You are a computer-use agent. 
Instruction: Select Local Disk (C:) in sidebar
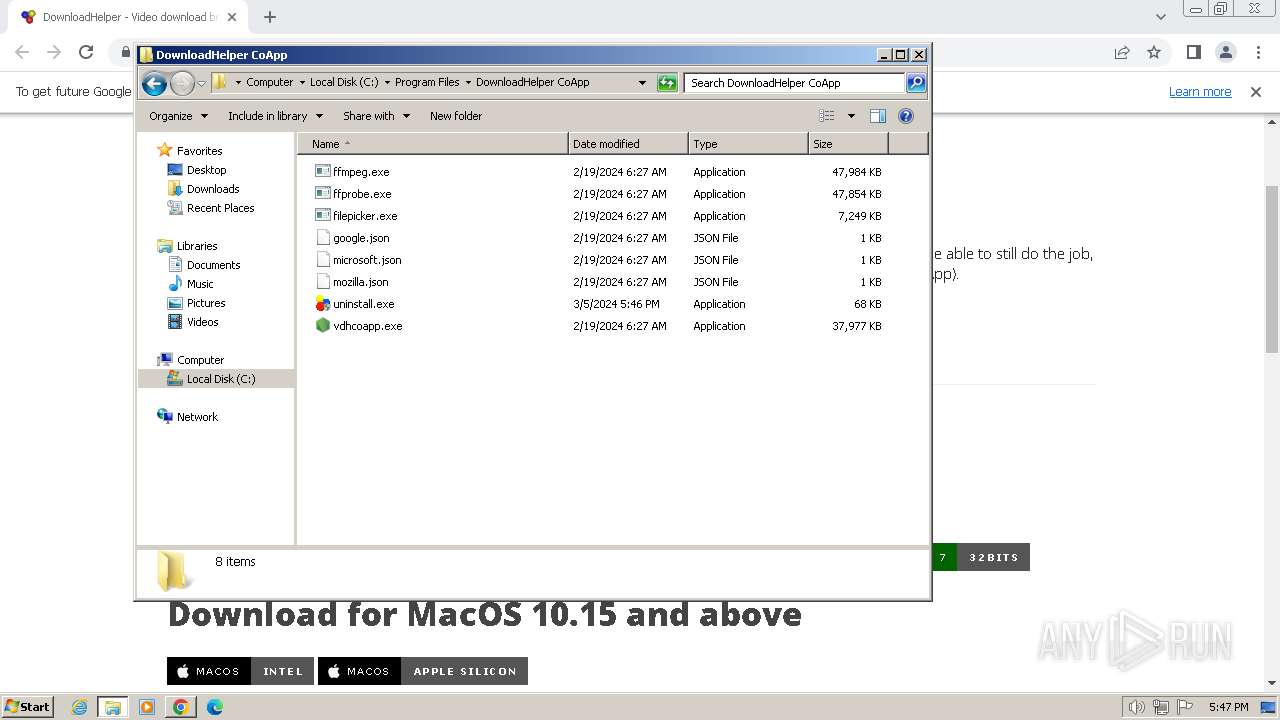click(x=221, y=379)
